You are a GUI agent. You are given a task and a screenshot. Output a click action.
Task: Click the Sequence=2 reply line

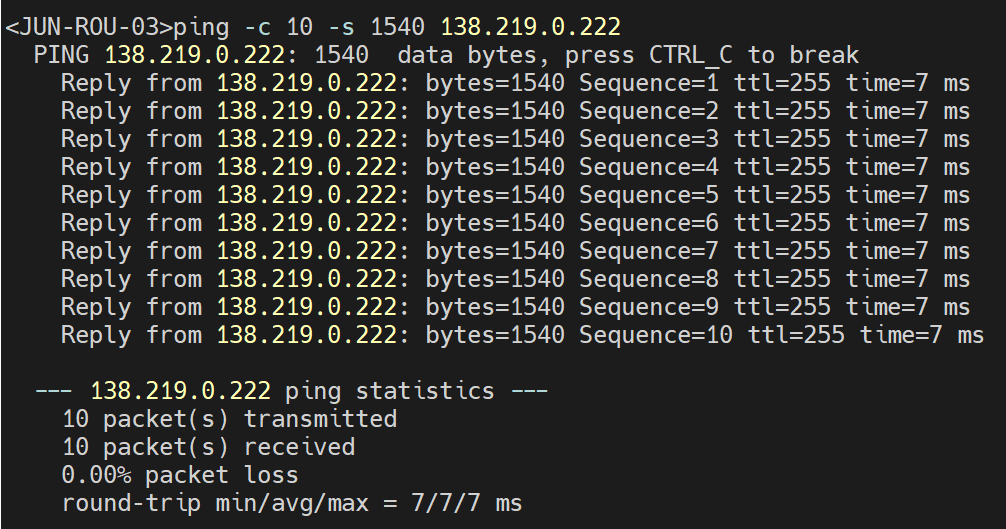coord(515,110)
